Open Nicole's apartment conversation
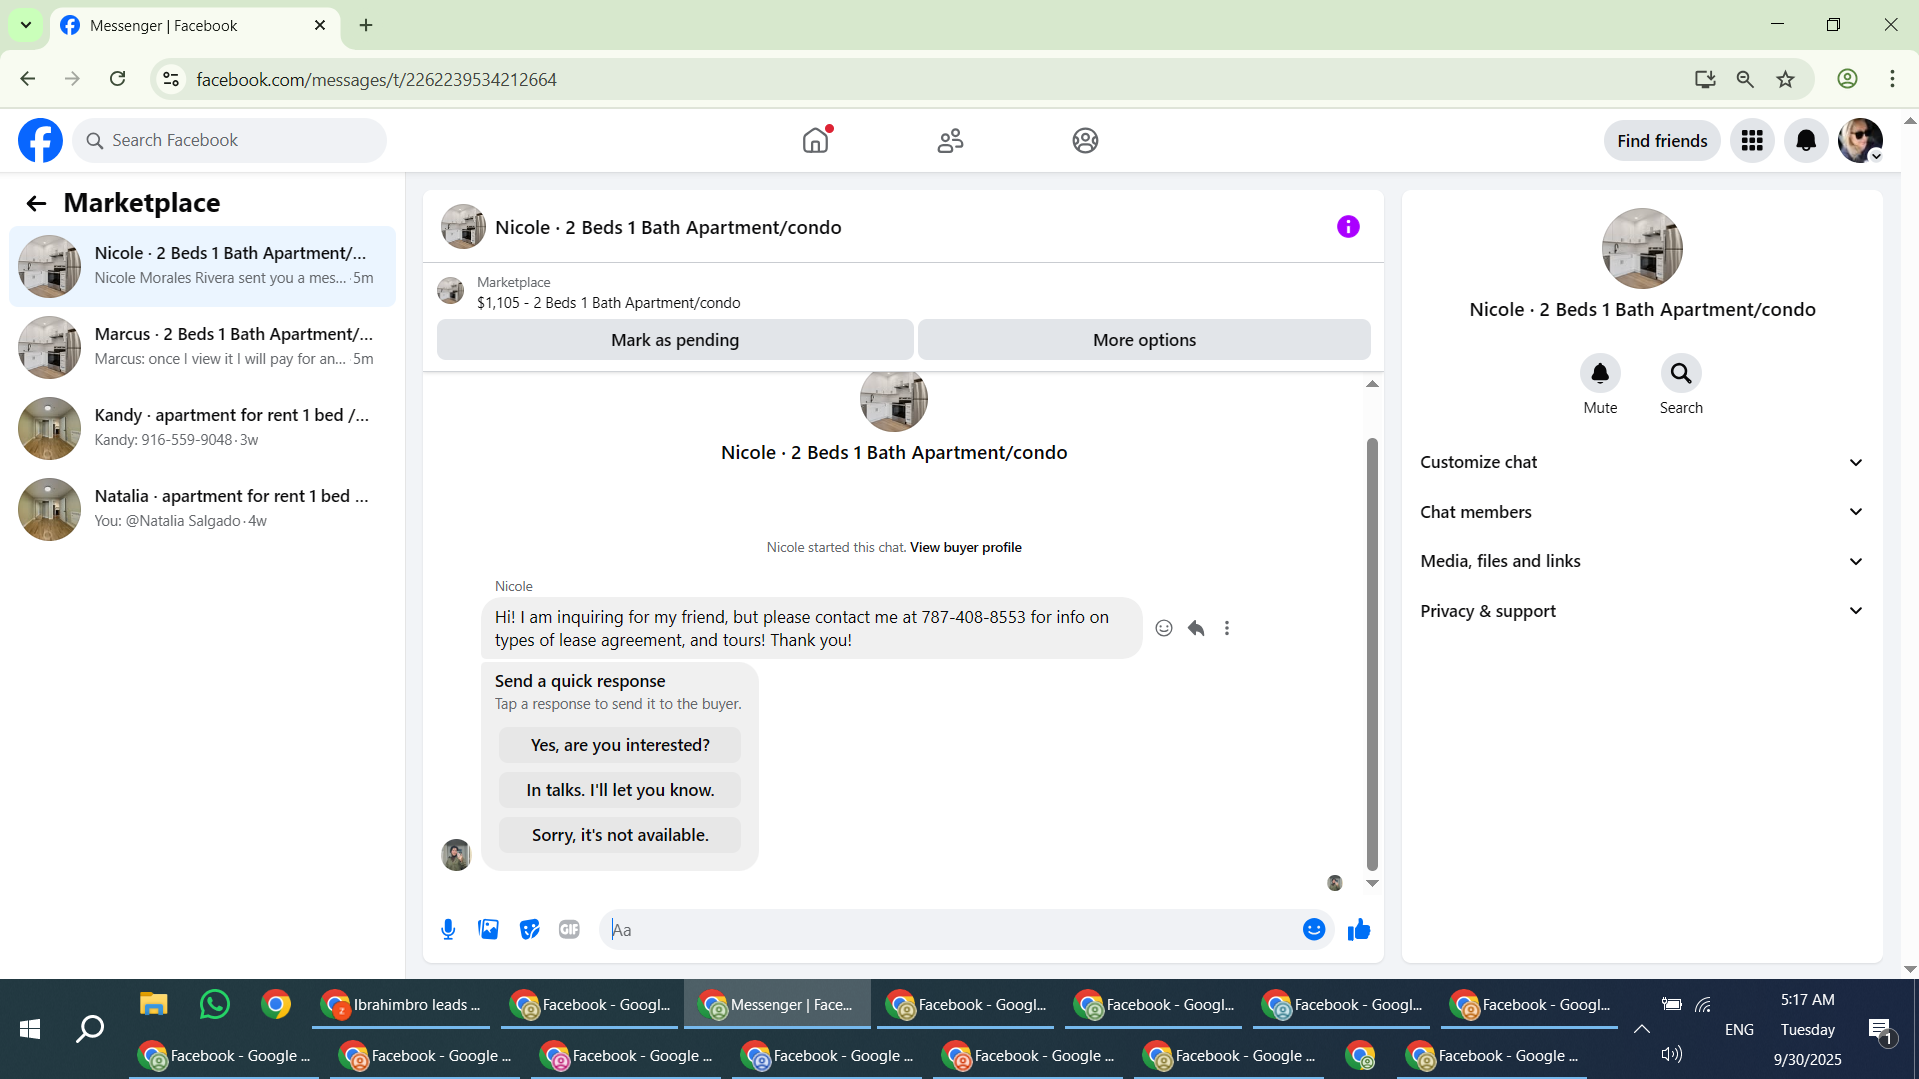This screenshot has height=1079, width=1919. [x=203, y=266]
